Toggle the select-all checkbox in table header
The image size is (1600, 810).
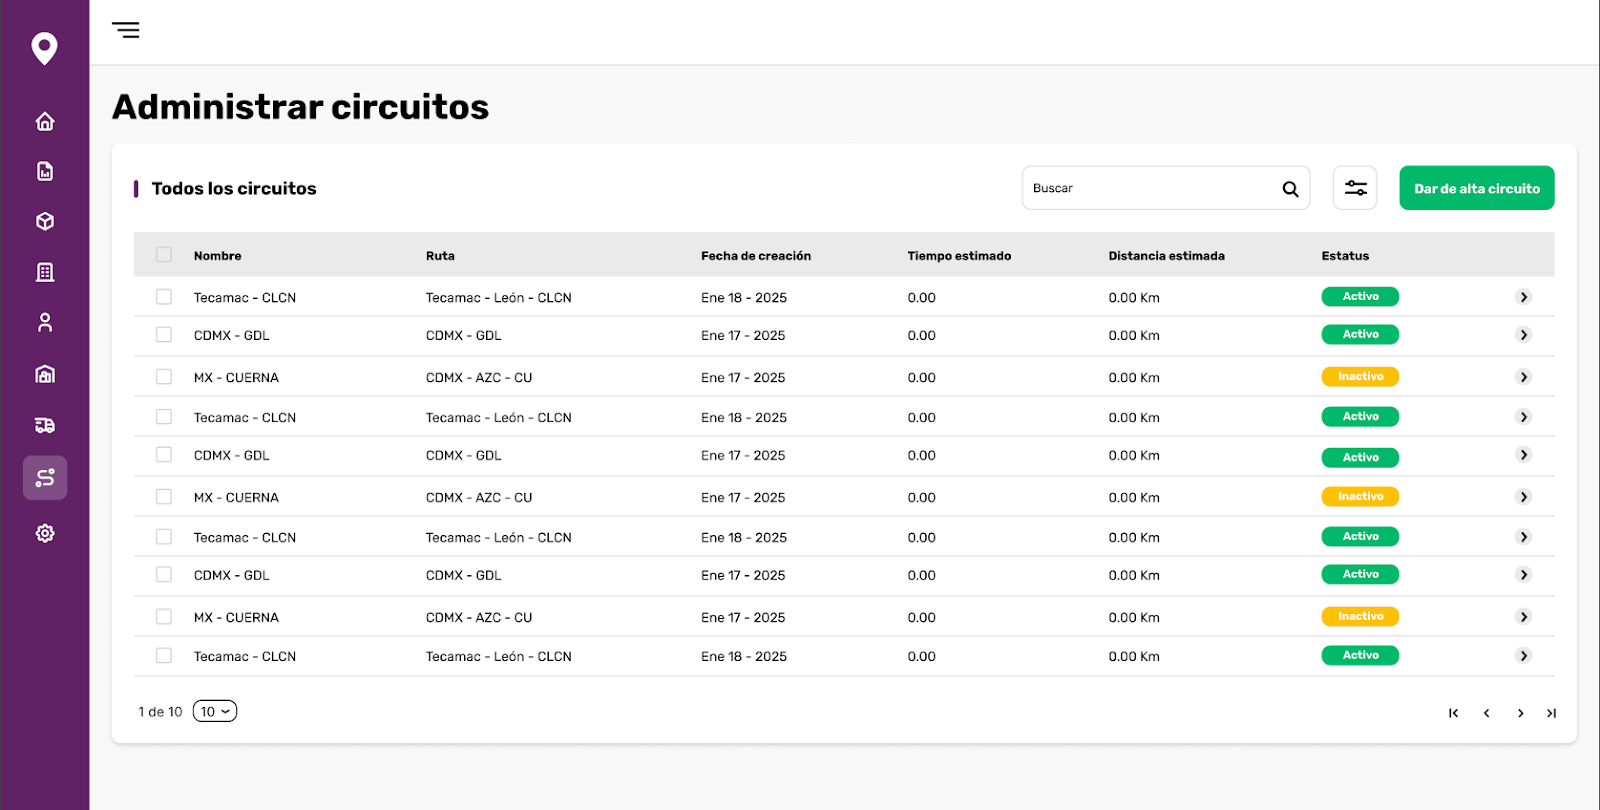pyautogui.click(x=164, y=255)
